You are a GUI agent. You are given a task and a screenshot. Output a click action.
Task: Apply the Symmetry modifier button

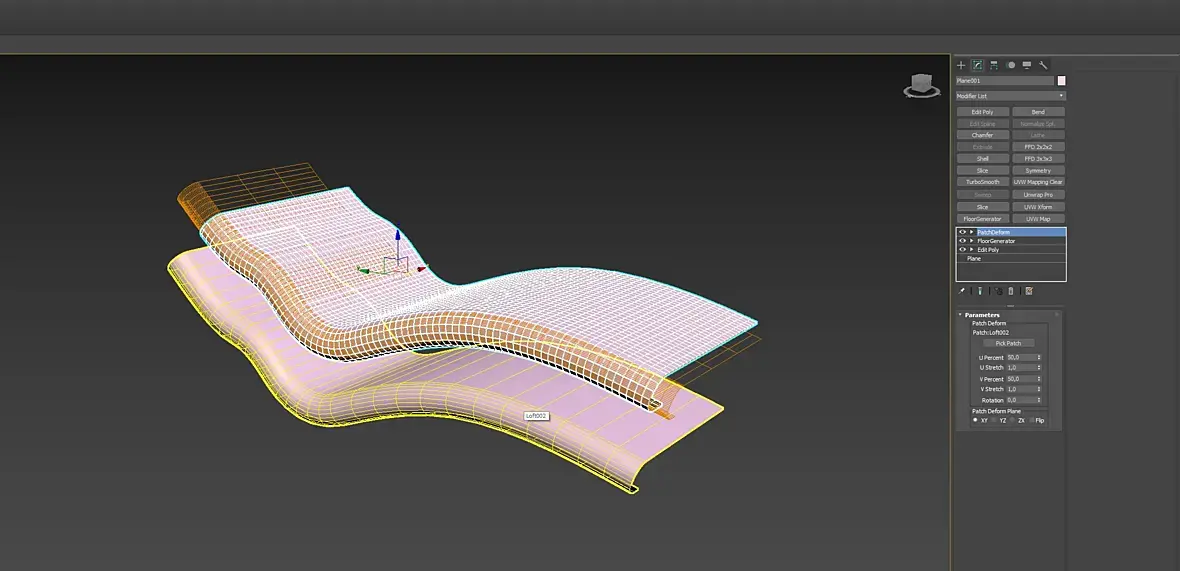[1039, 171]
